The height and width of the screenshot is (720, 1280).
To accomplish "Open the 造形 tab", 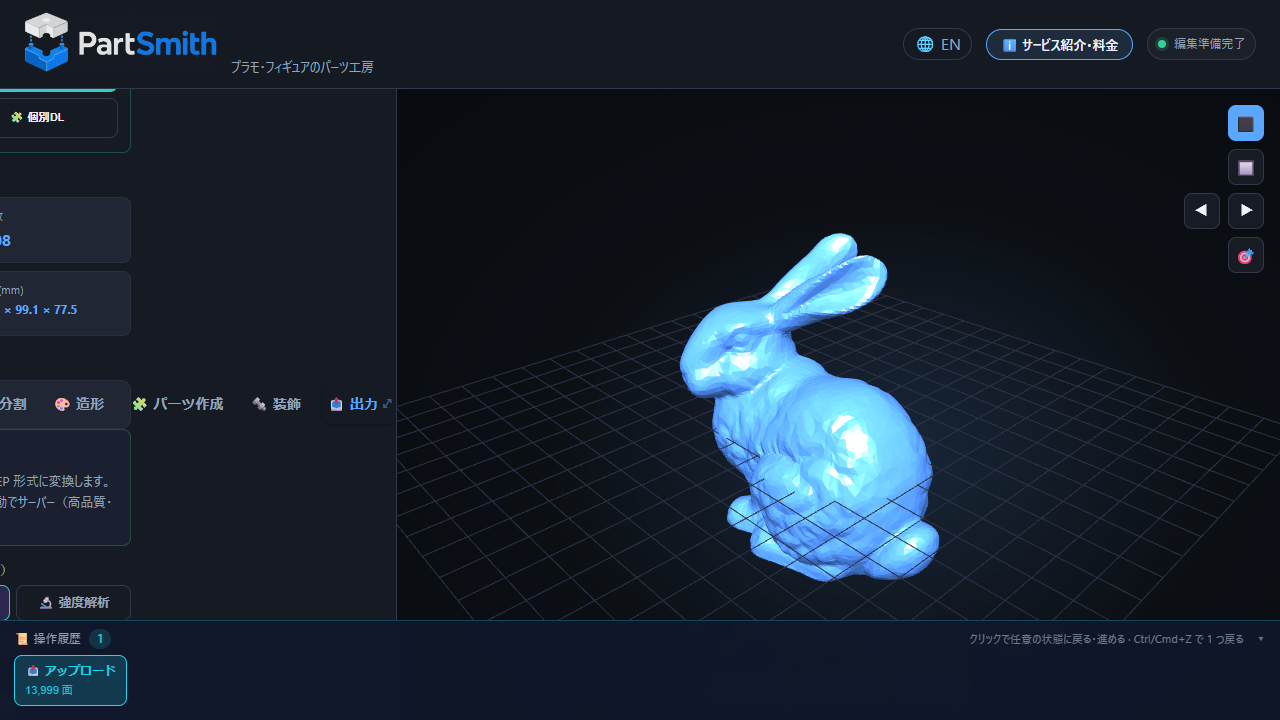I will click(x=79, y=404).
